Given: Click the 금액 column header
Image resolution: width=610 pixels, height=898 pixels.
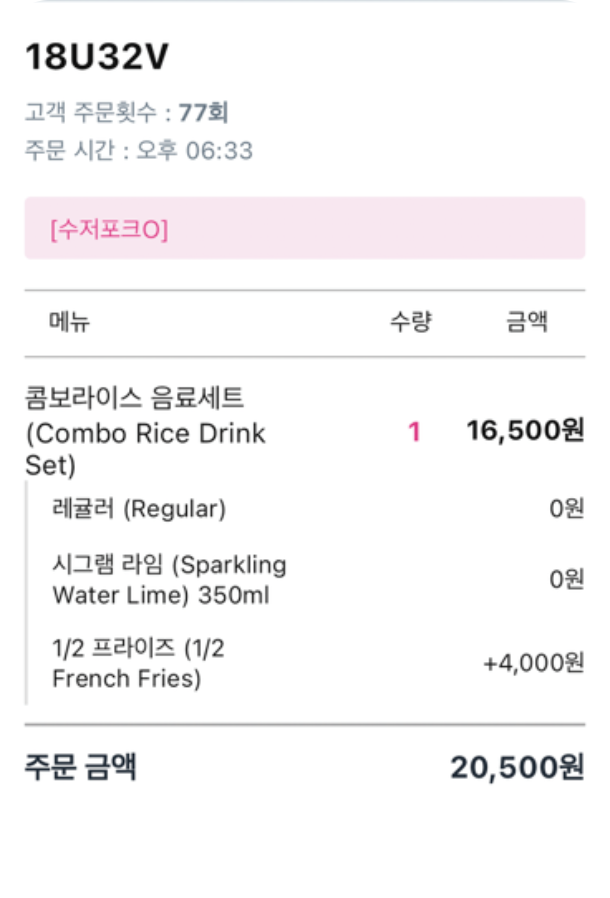Looking at the screenshot, I should point(526,322).
